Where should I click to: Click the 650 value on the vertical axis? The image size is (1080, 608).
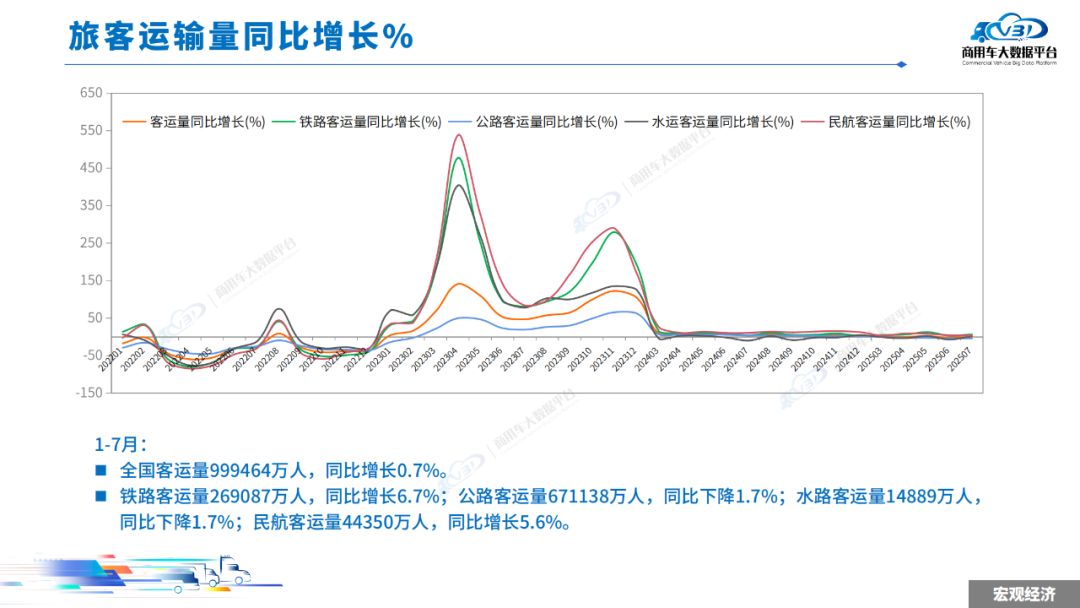[93, 91]
